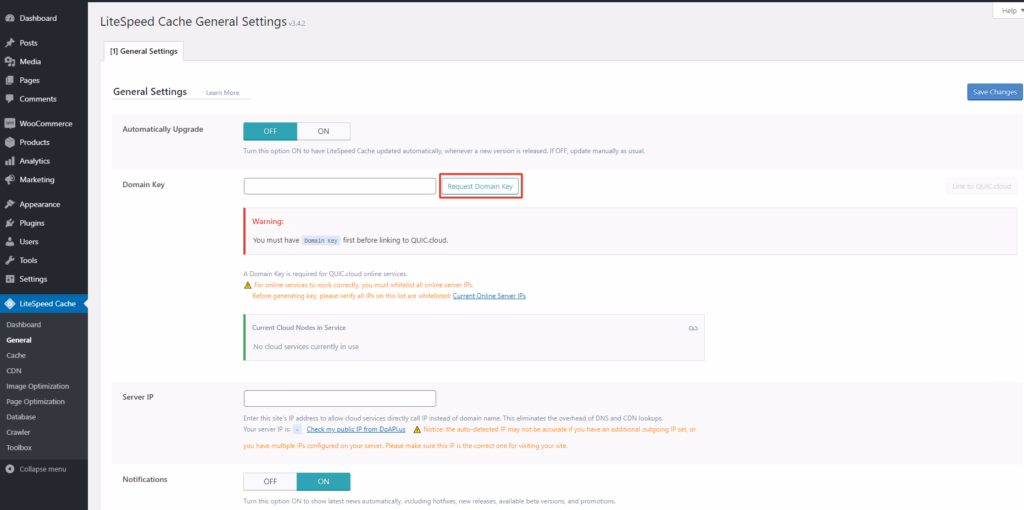Click 'Current Cloud Nodes in Service' heading

coord(299,327)
